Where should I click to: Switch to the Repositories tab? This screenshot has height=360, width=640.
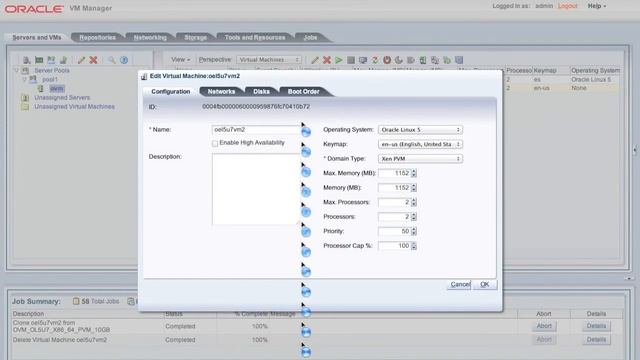[x=97, y=38]
